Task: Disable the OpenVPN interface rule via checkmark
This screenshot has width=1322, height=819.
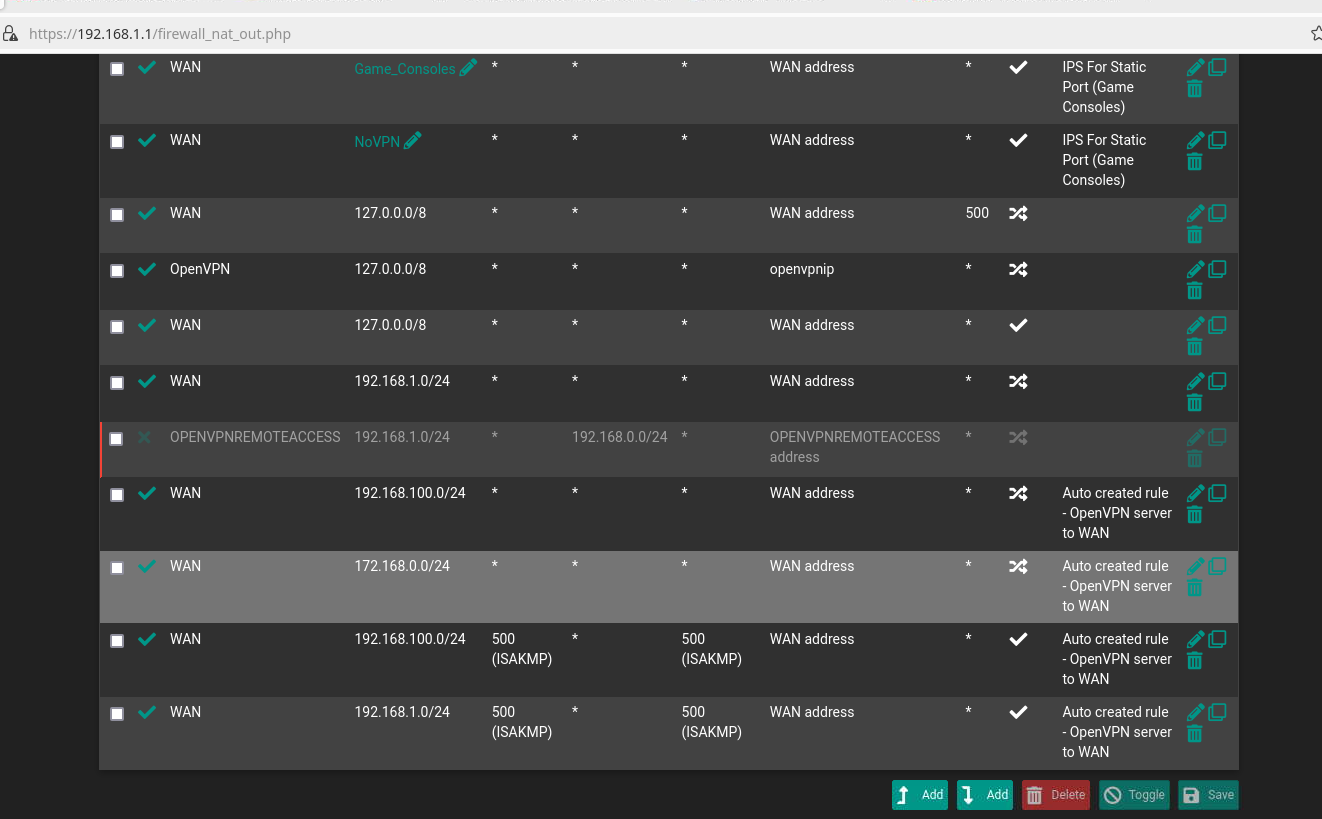Action: tap(147, 270)
